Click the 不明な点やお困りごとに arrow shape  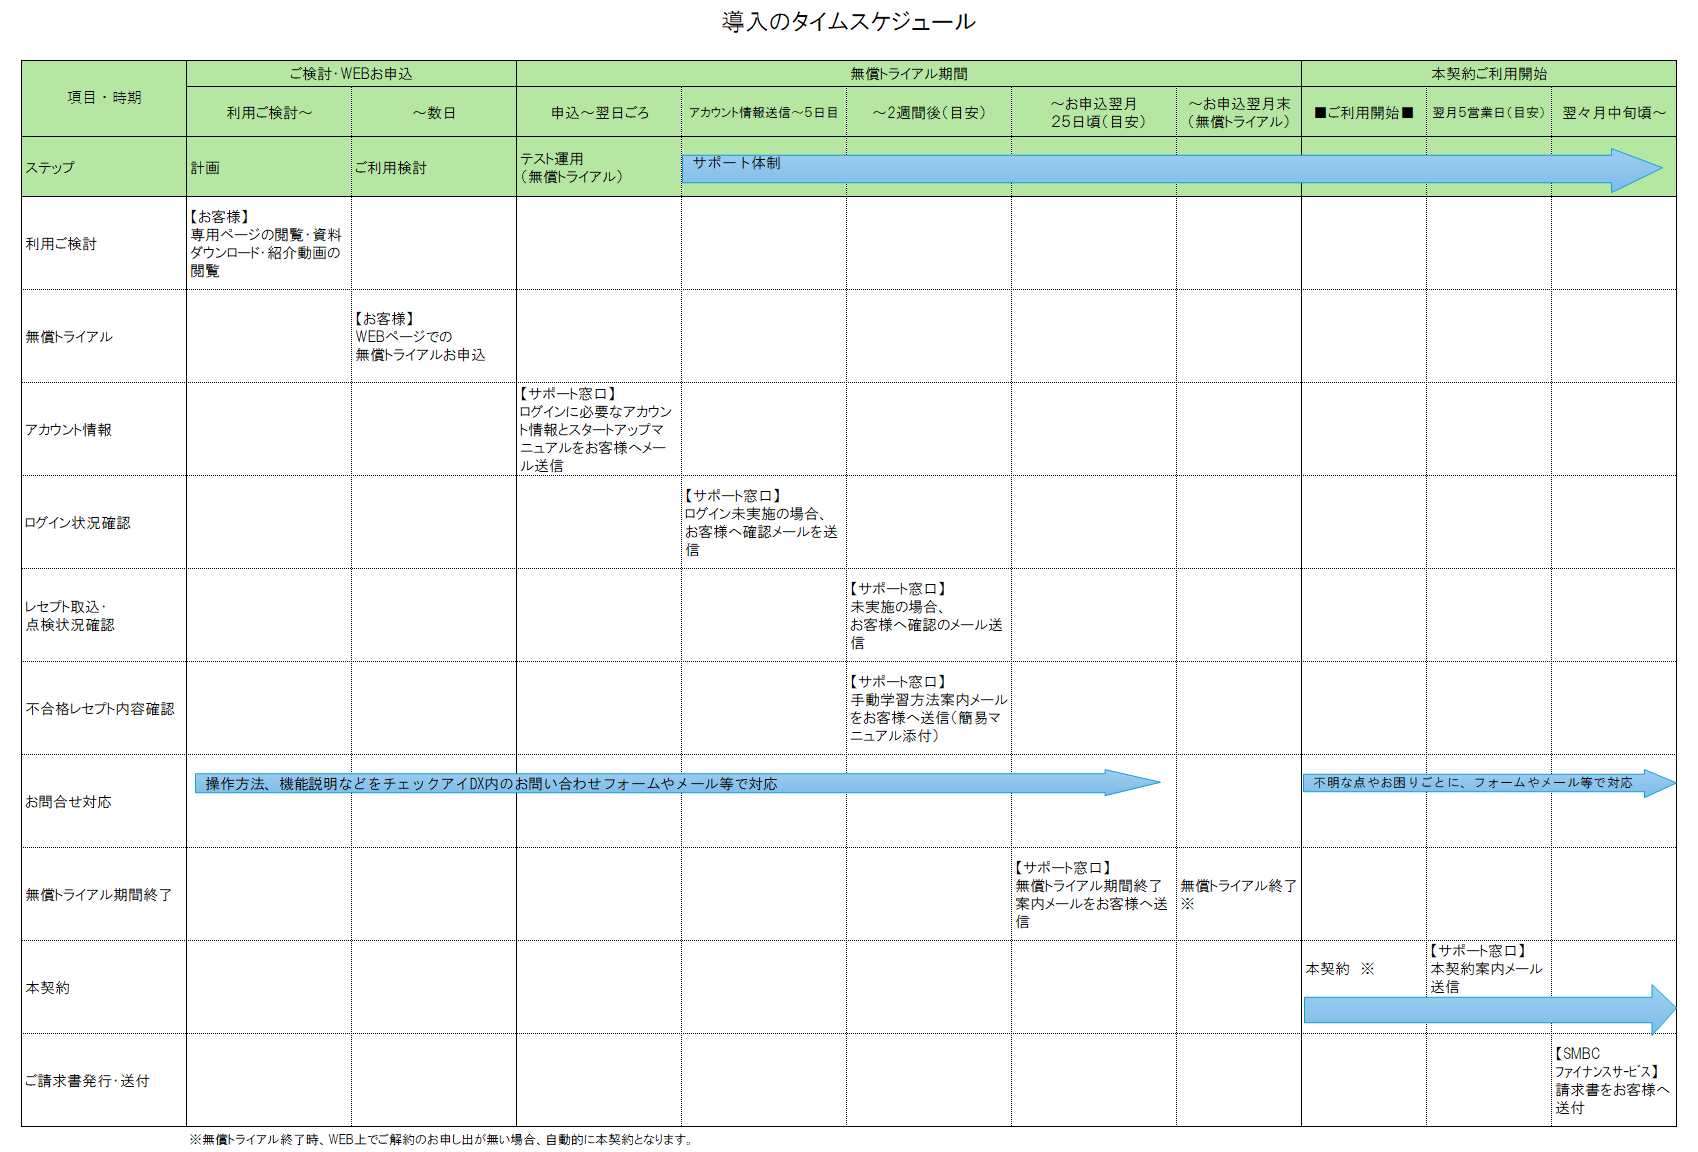[x=1480, y=783]
